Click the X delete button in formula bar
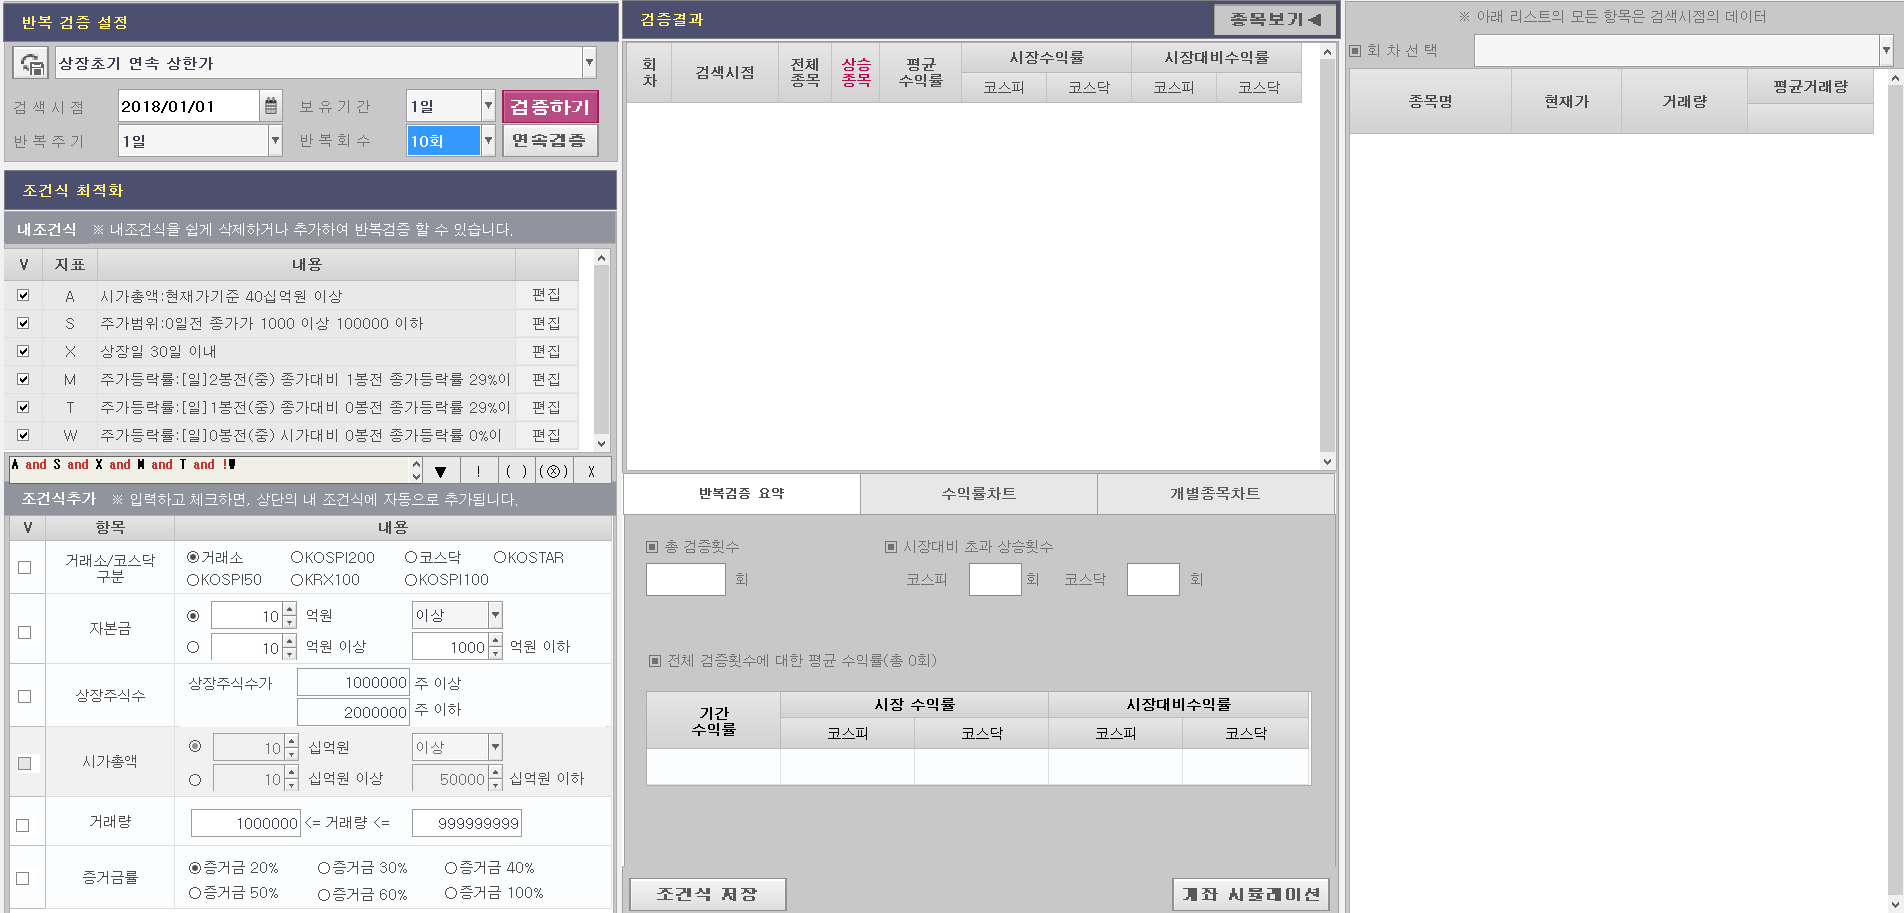Screen dimensions: 1904x913 tap(592, 471)
